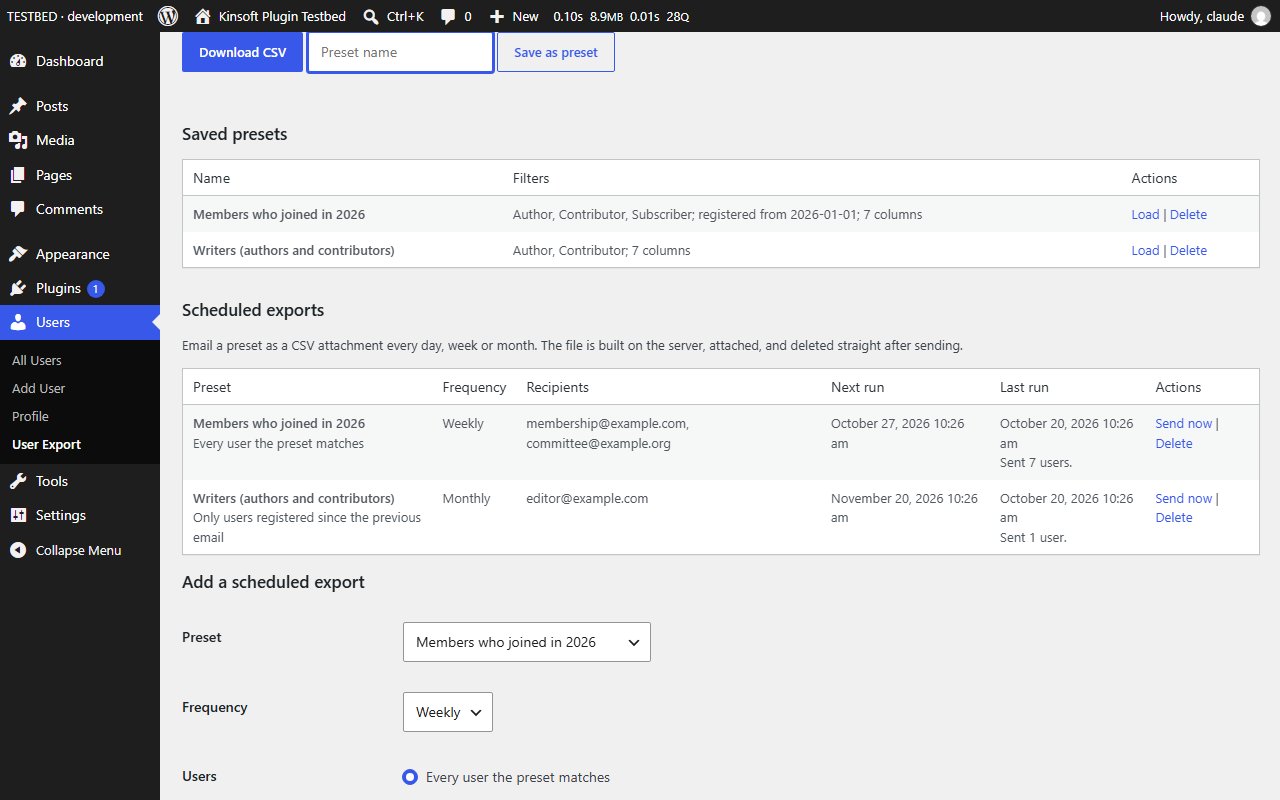Send now the Monthly Writers export

click(x=1183, y=498)
